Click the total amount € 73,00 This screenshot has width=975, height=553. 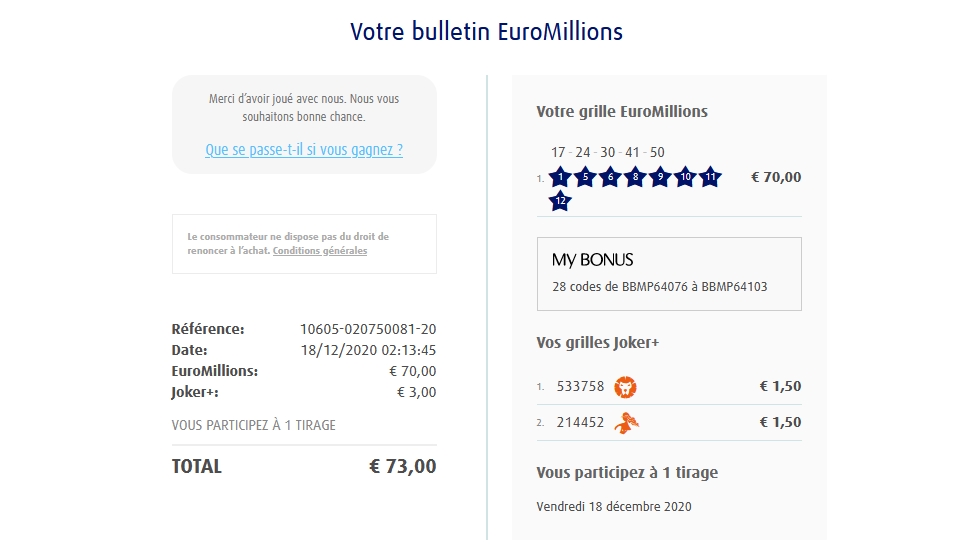(x=402, y=466)
